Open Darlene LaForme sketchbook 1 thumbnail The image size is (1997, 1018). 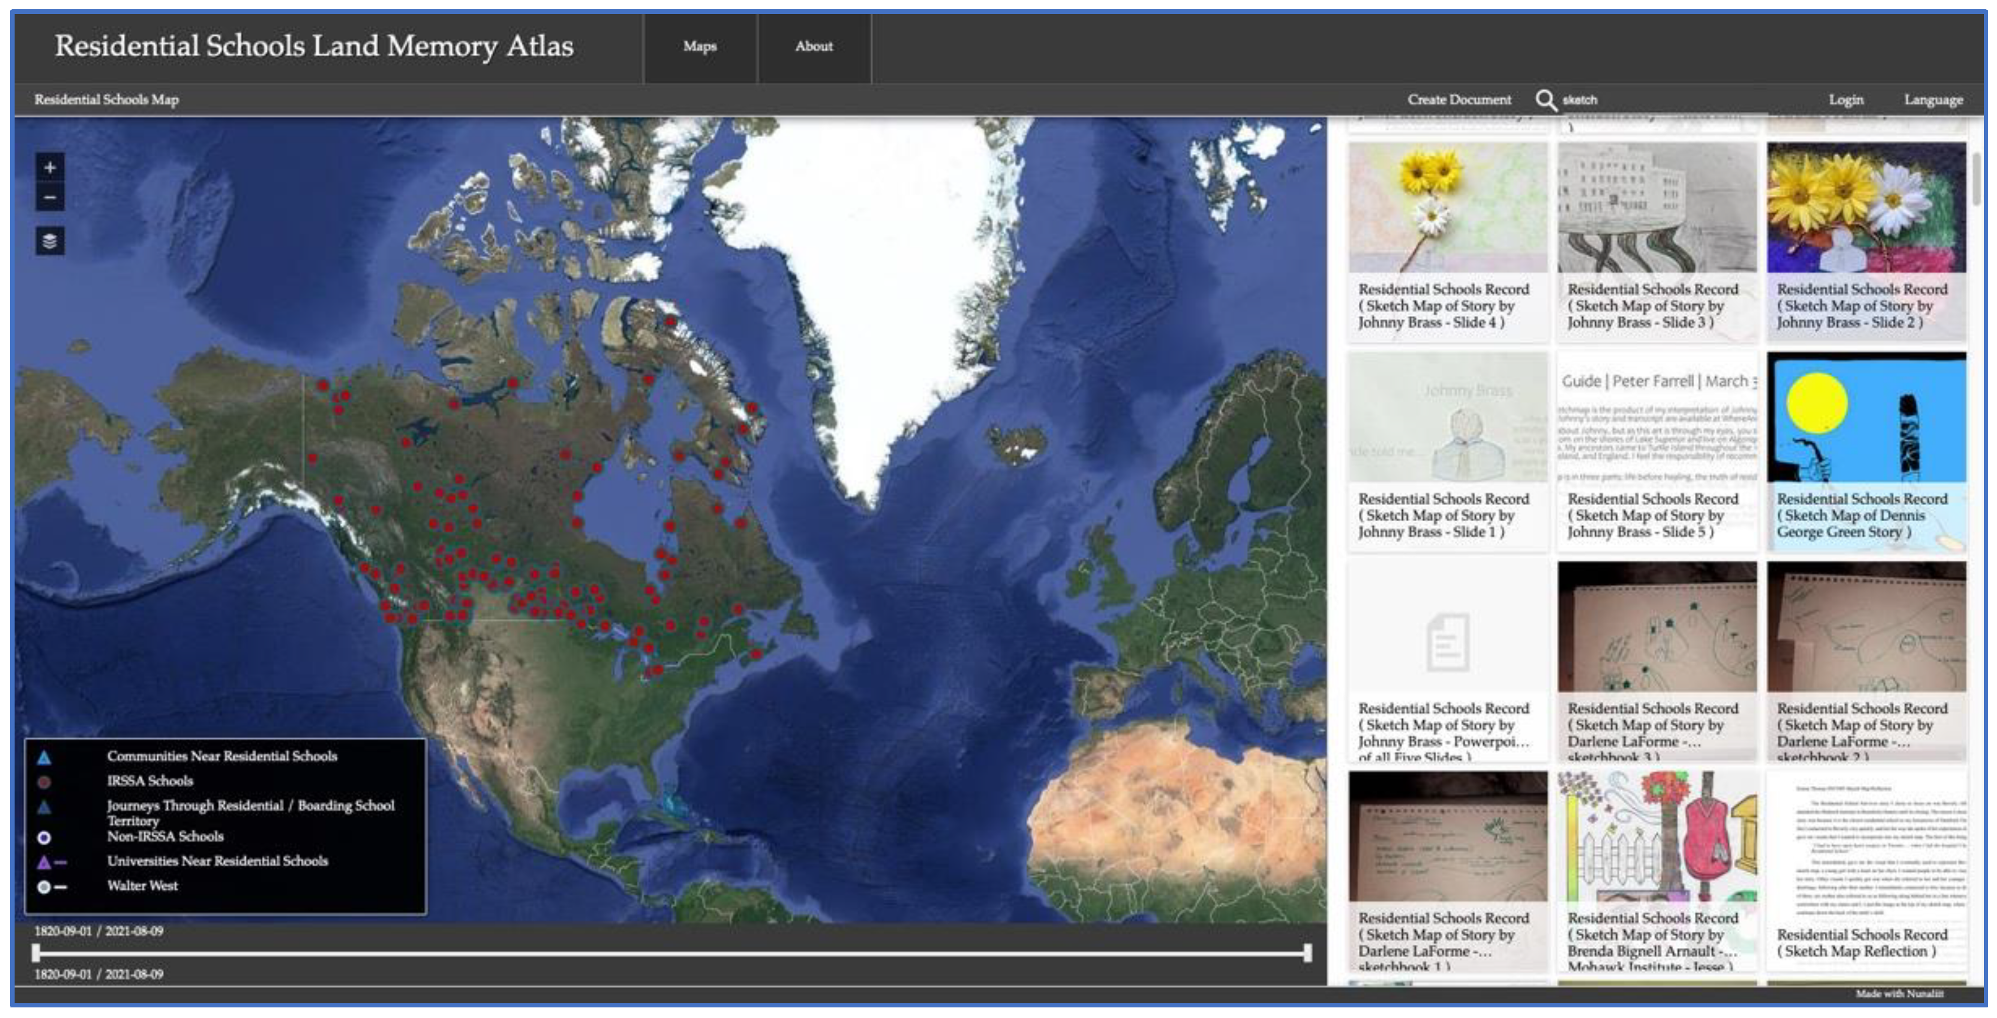tap(1447, 870)
